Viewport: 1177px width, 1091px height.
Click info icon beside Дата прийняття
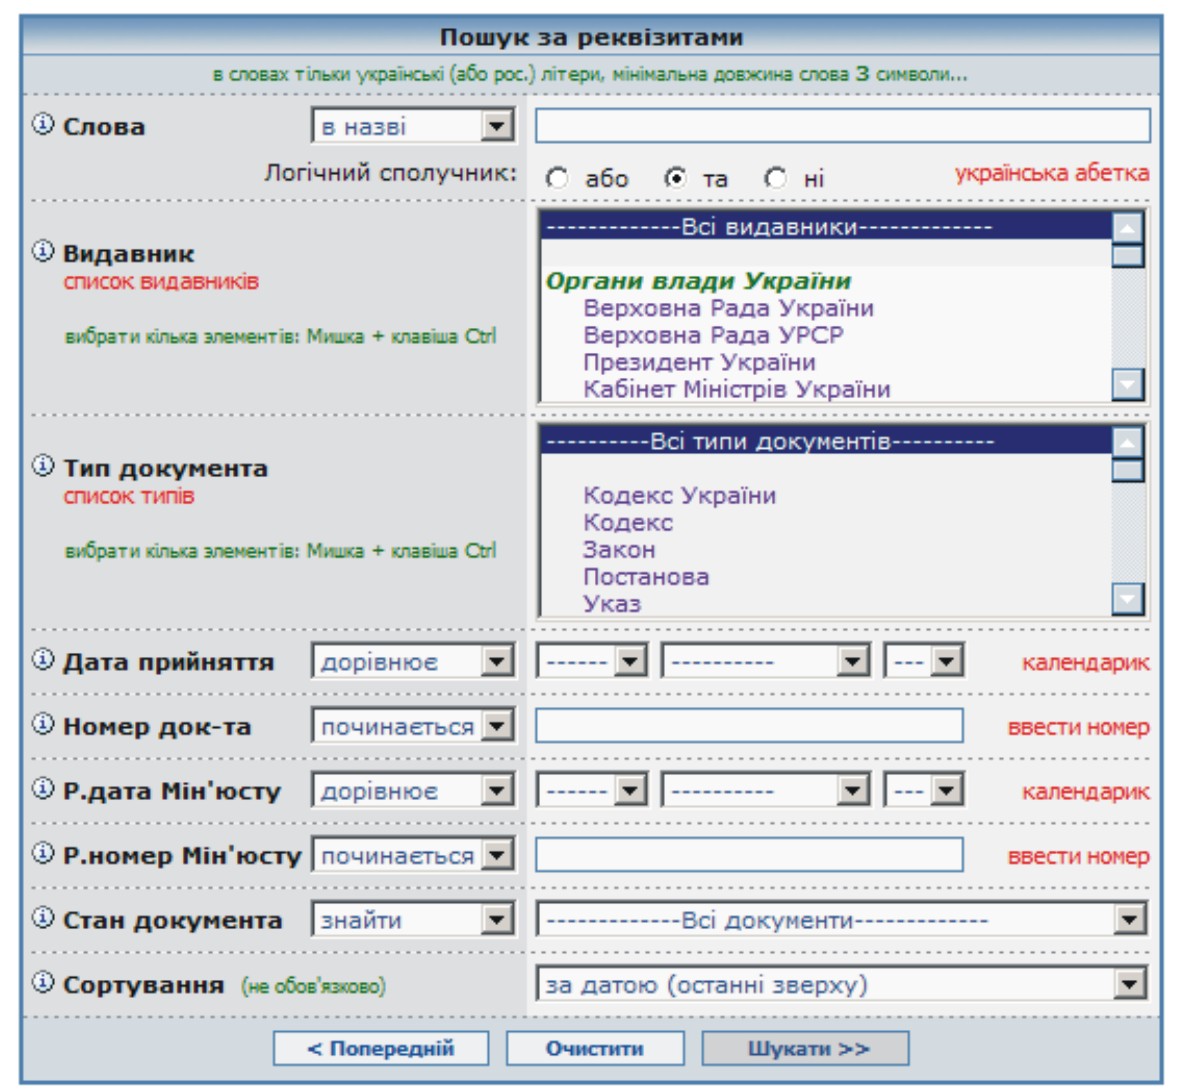point(43,659)
